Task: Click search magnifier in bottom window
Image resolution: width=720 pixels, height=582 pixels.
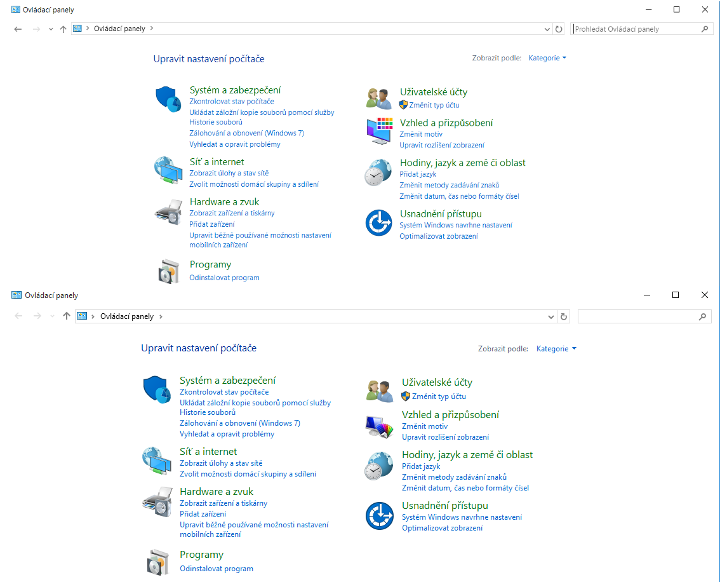Action: [x=702, y=316]
